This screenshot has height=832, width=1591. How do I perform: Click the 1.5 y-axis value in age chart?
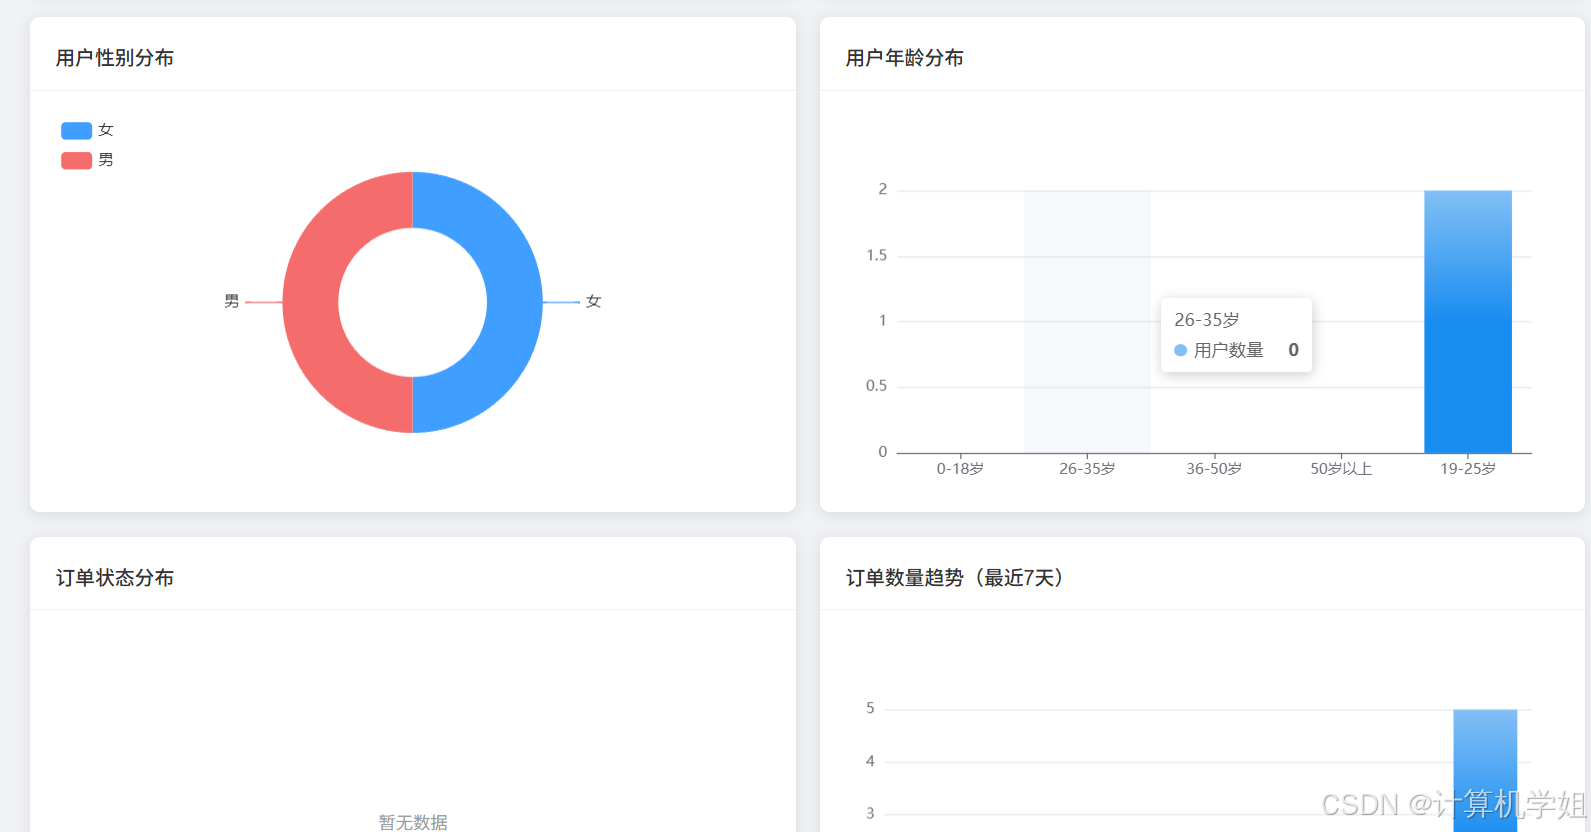tap(876, 256)
